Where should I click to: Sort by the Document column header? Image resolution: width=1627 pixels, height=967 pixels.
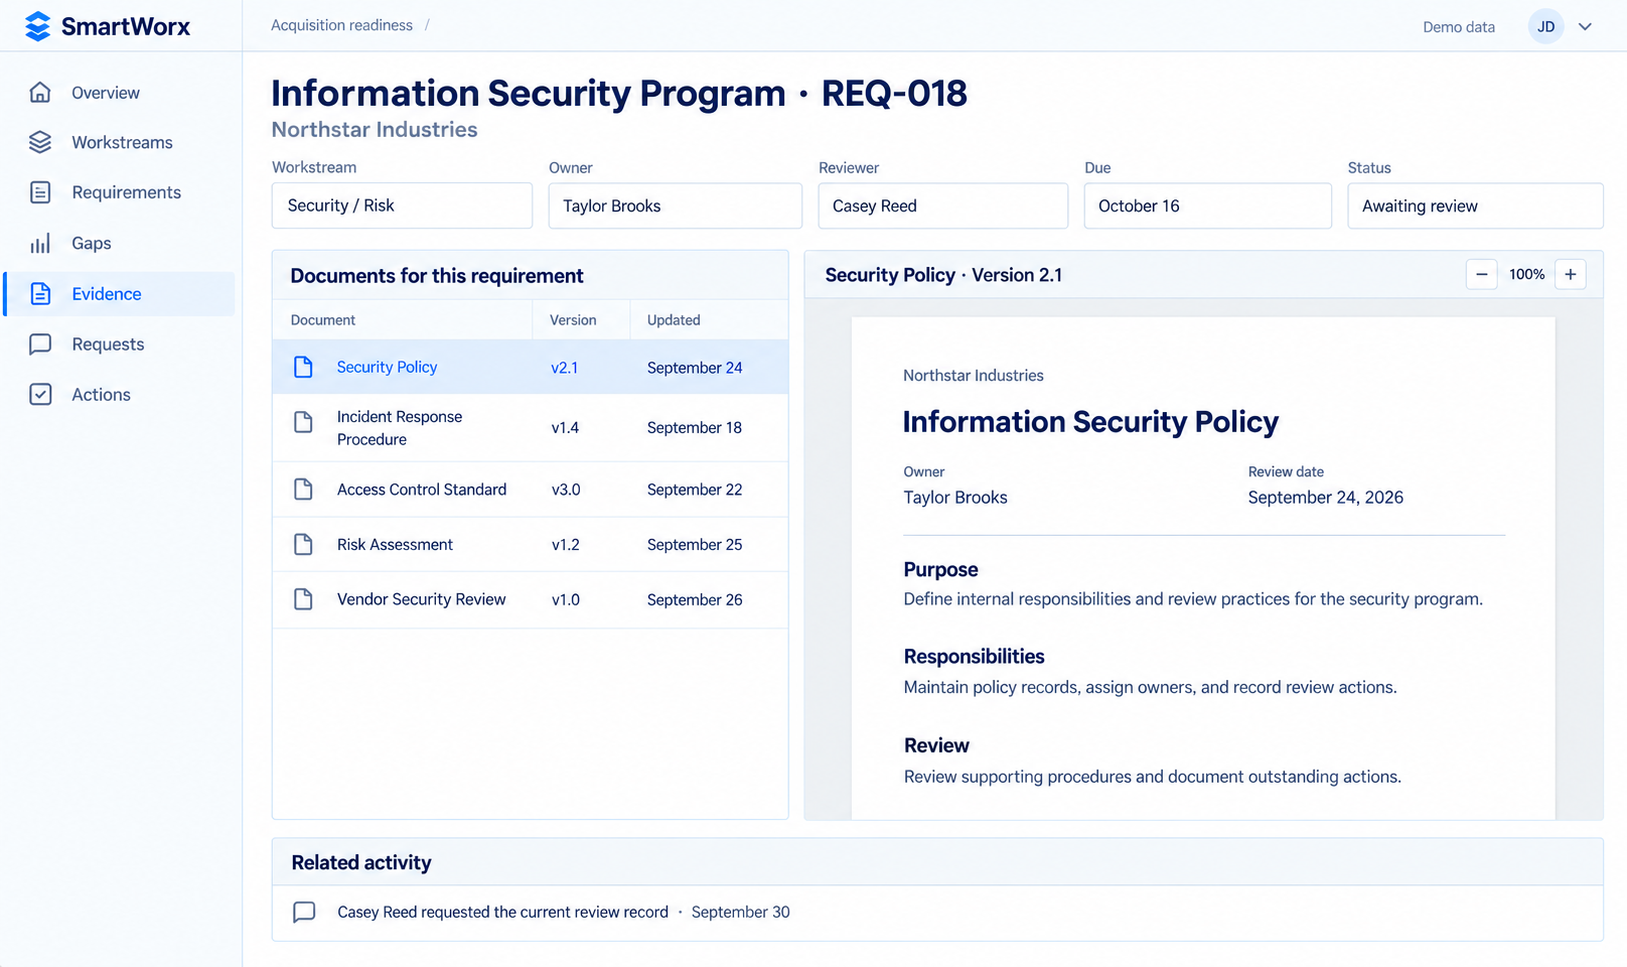pyautogui.click(x=323, y=320)
